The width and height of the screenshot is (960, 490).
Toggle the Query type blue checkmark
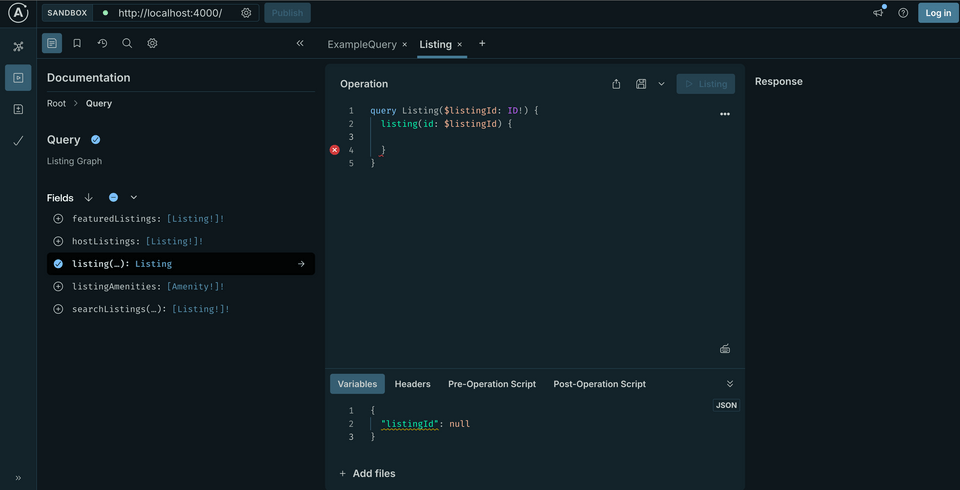(96, 140)
